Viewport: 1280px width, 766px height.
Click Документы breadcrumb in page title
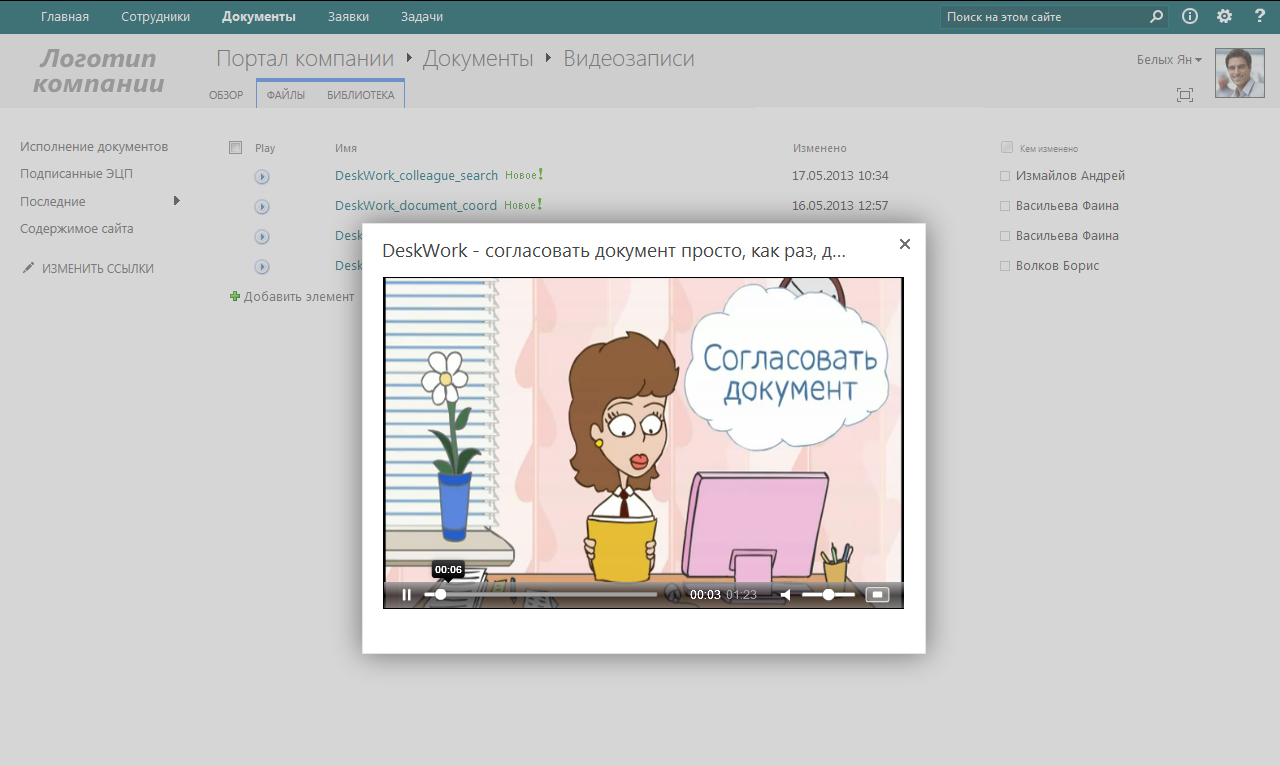click(x=478, y=59)
